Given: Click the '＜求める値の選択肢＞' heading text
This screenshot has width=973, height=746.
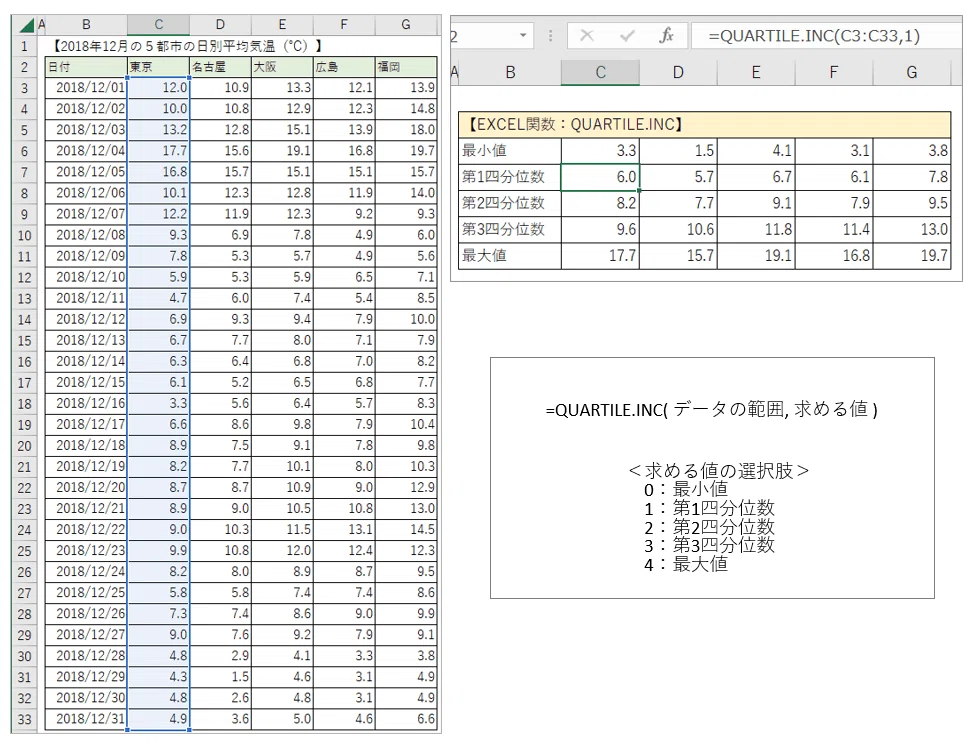Looking at the screenshot, I should pos(719,470).
